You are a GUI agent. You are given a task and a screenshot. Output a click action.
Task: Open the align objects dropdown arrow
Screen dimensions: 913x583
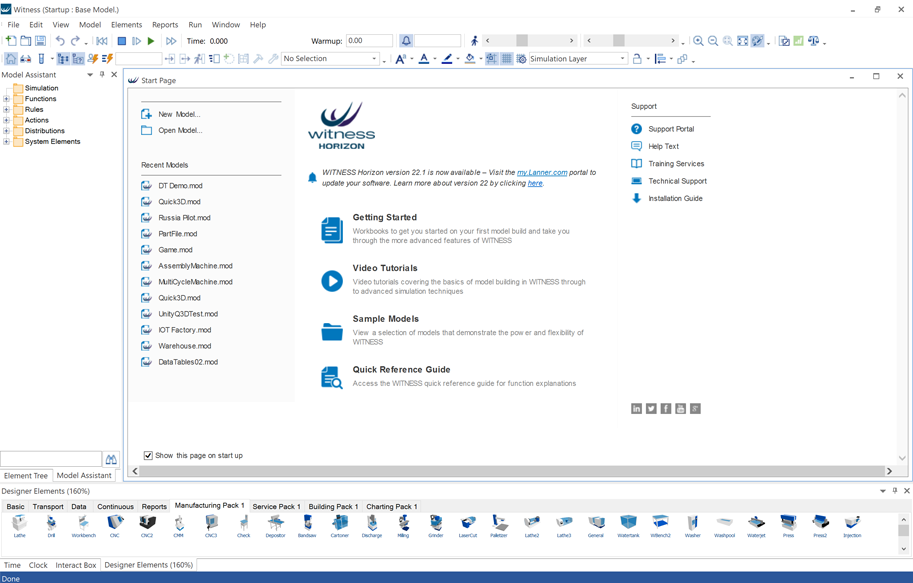click(x=671, y=59)
